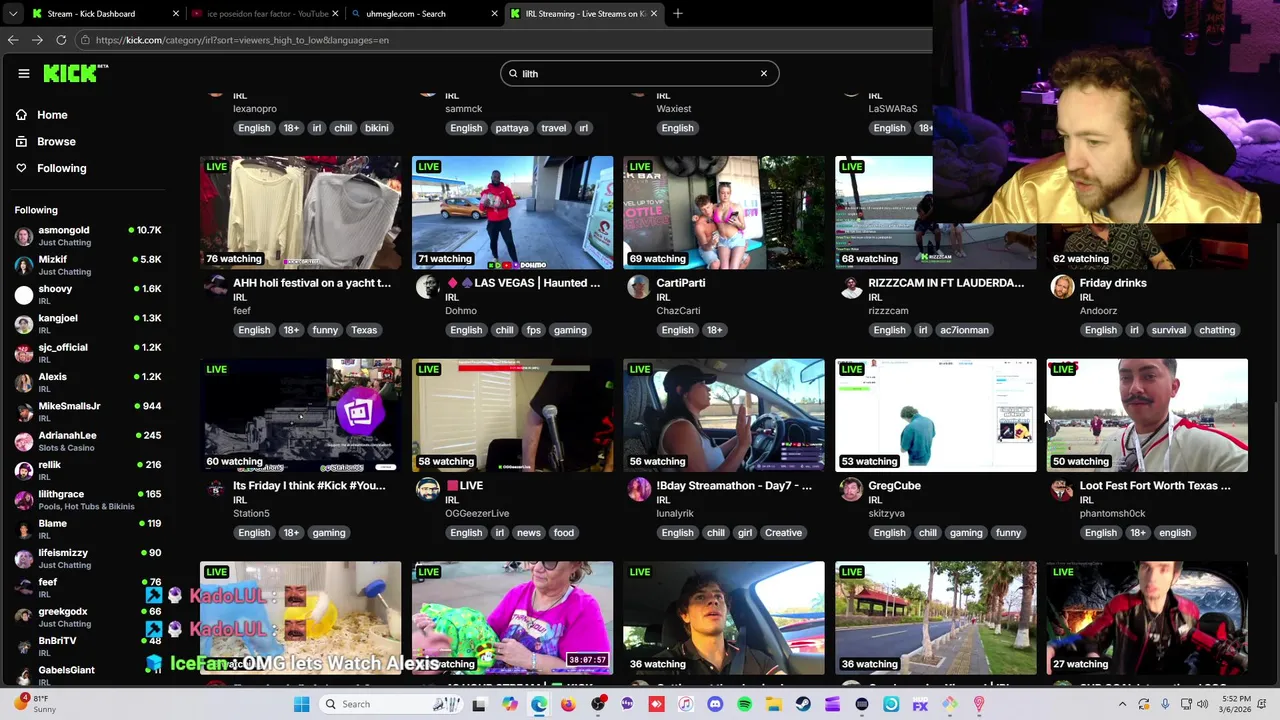
Task: Switch to ice poseidon fear factor YouTube tab
Action: click(263, 14)
